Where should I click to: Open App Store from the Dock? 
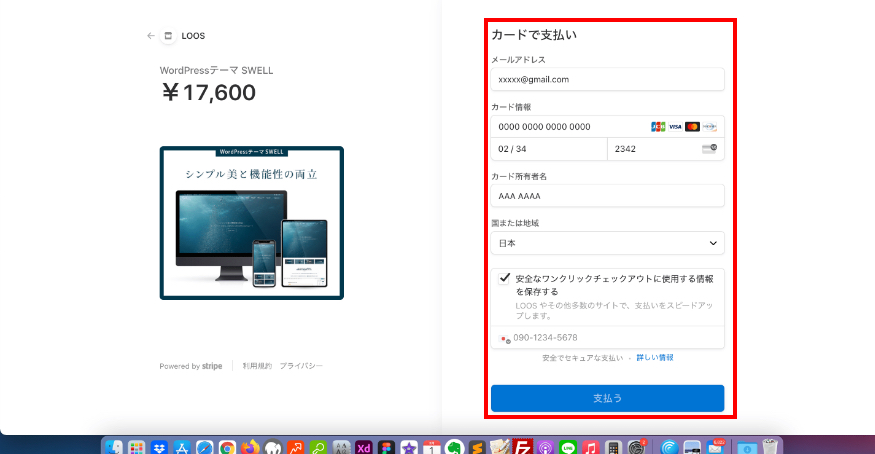(182, 447)
